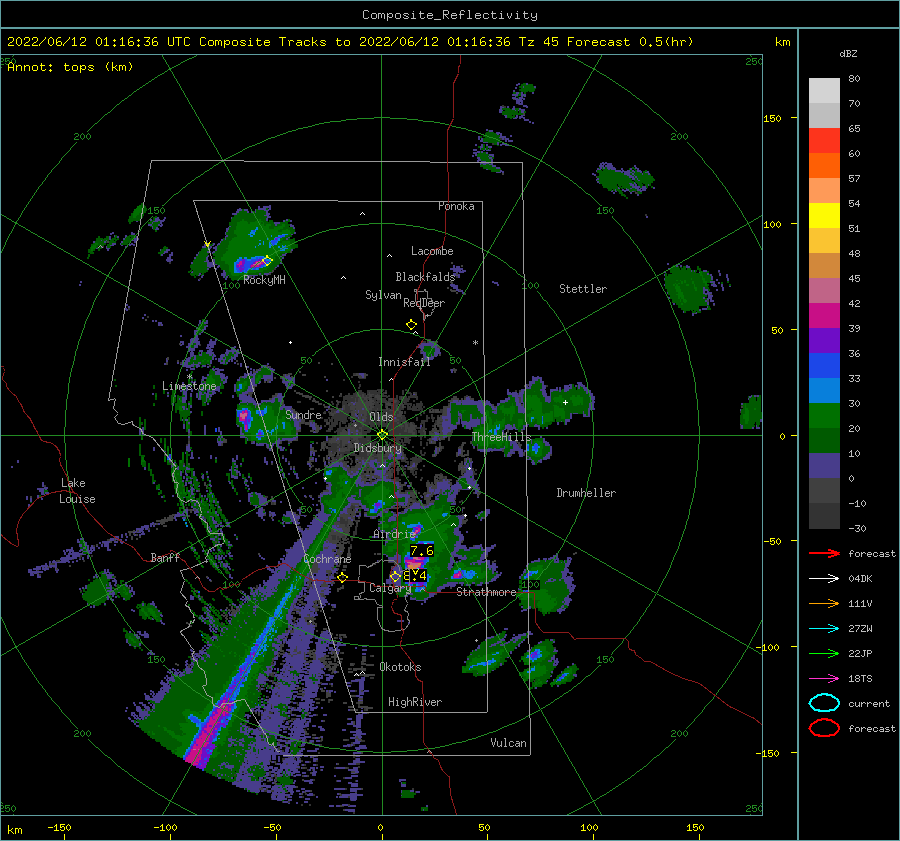Click the Vulcan label
The width and height of the screenshot is (900, 841).
coord(508,743)
